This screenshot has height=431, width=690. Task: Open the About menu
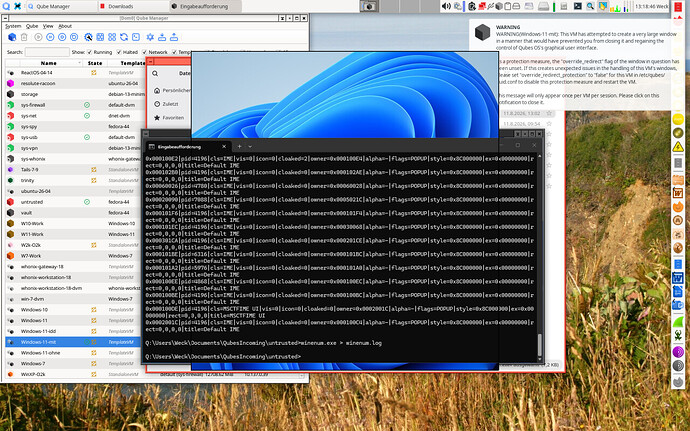pyautogui.click(x=65, y=26)
